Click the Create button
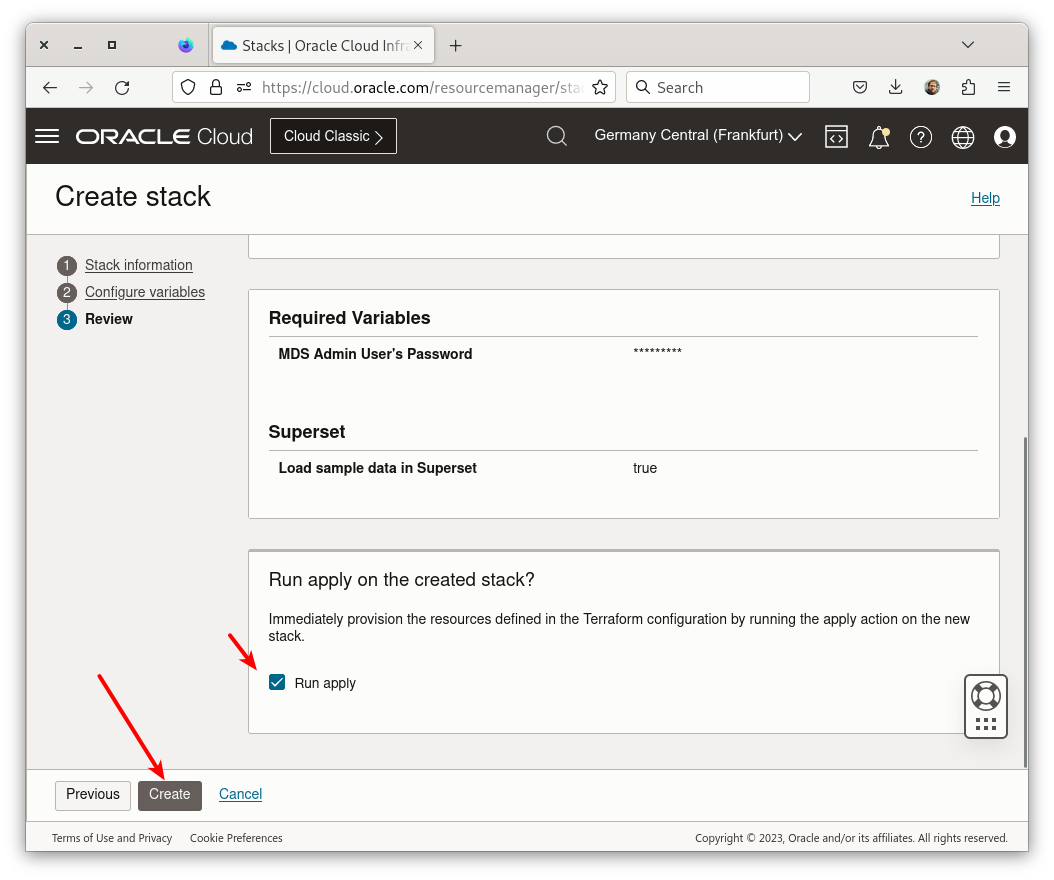Screen dimensions: 1054x880 (x=169, y=794)
